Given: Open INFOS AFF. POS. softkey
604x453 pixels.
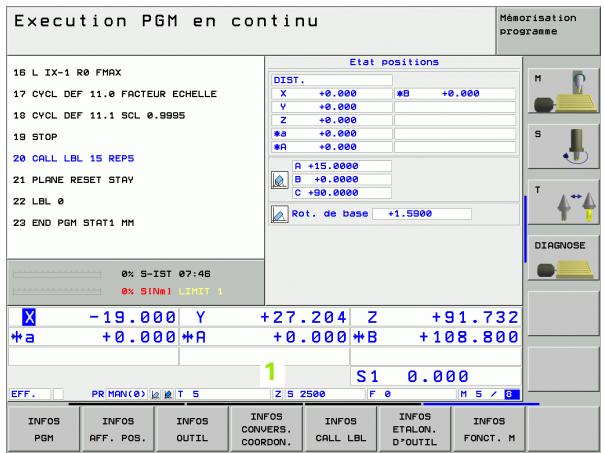Looking at the screenshot, I should coord(118,429).
